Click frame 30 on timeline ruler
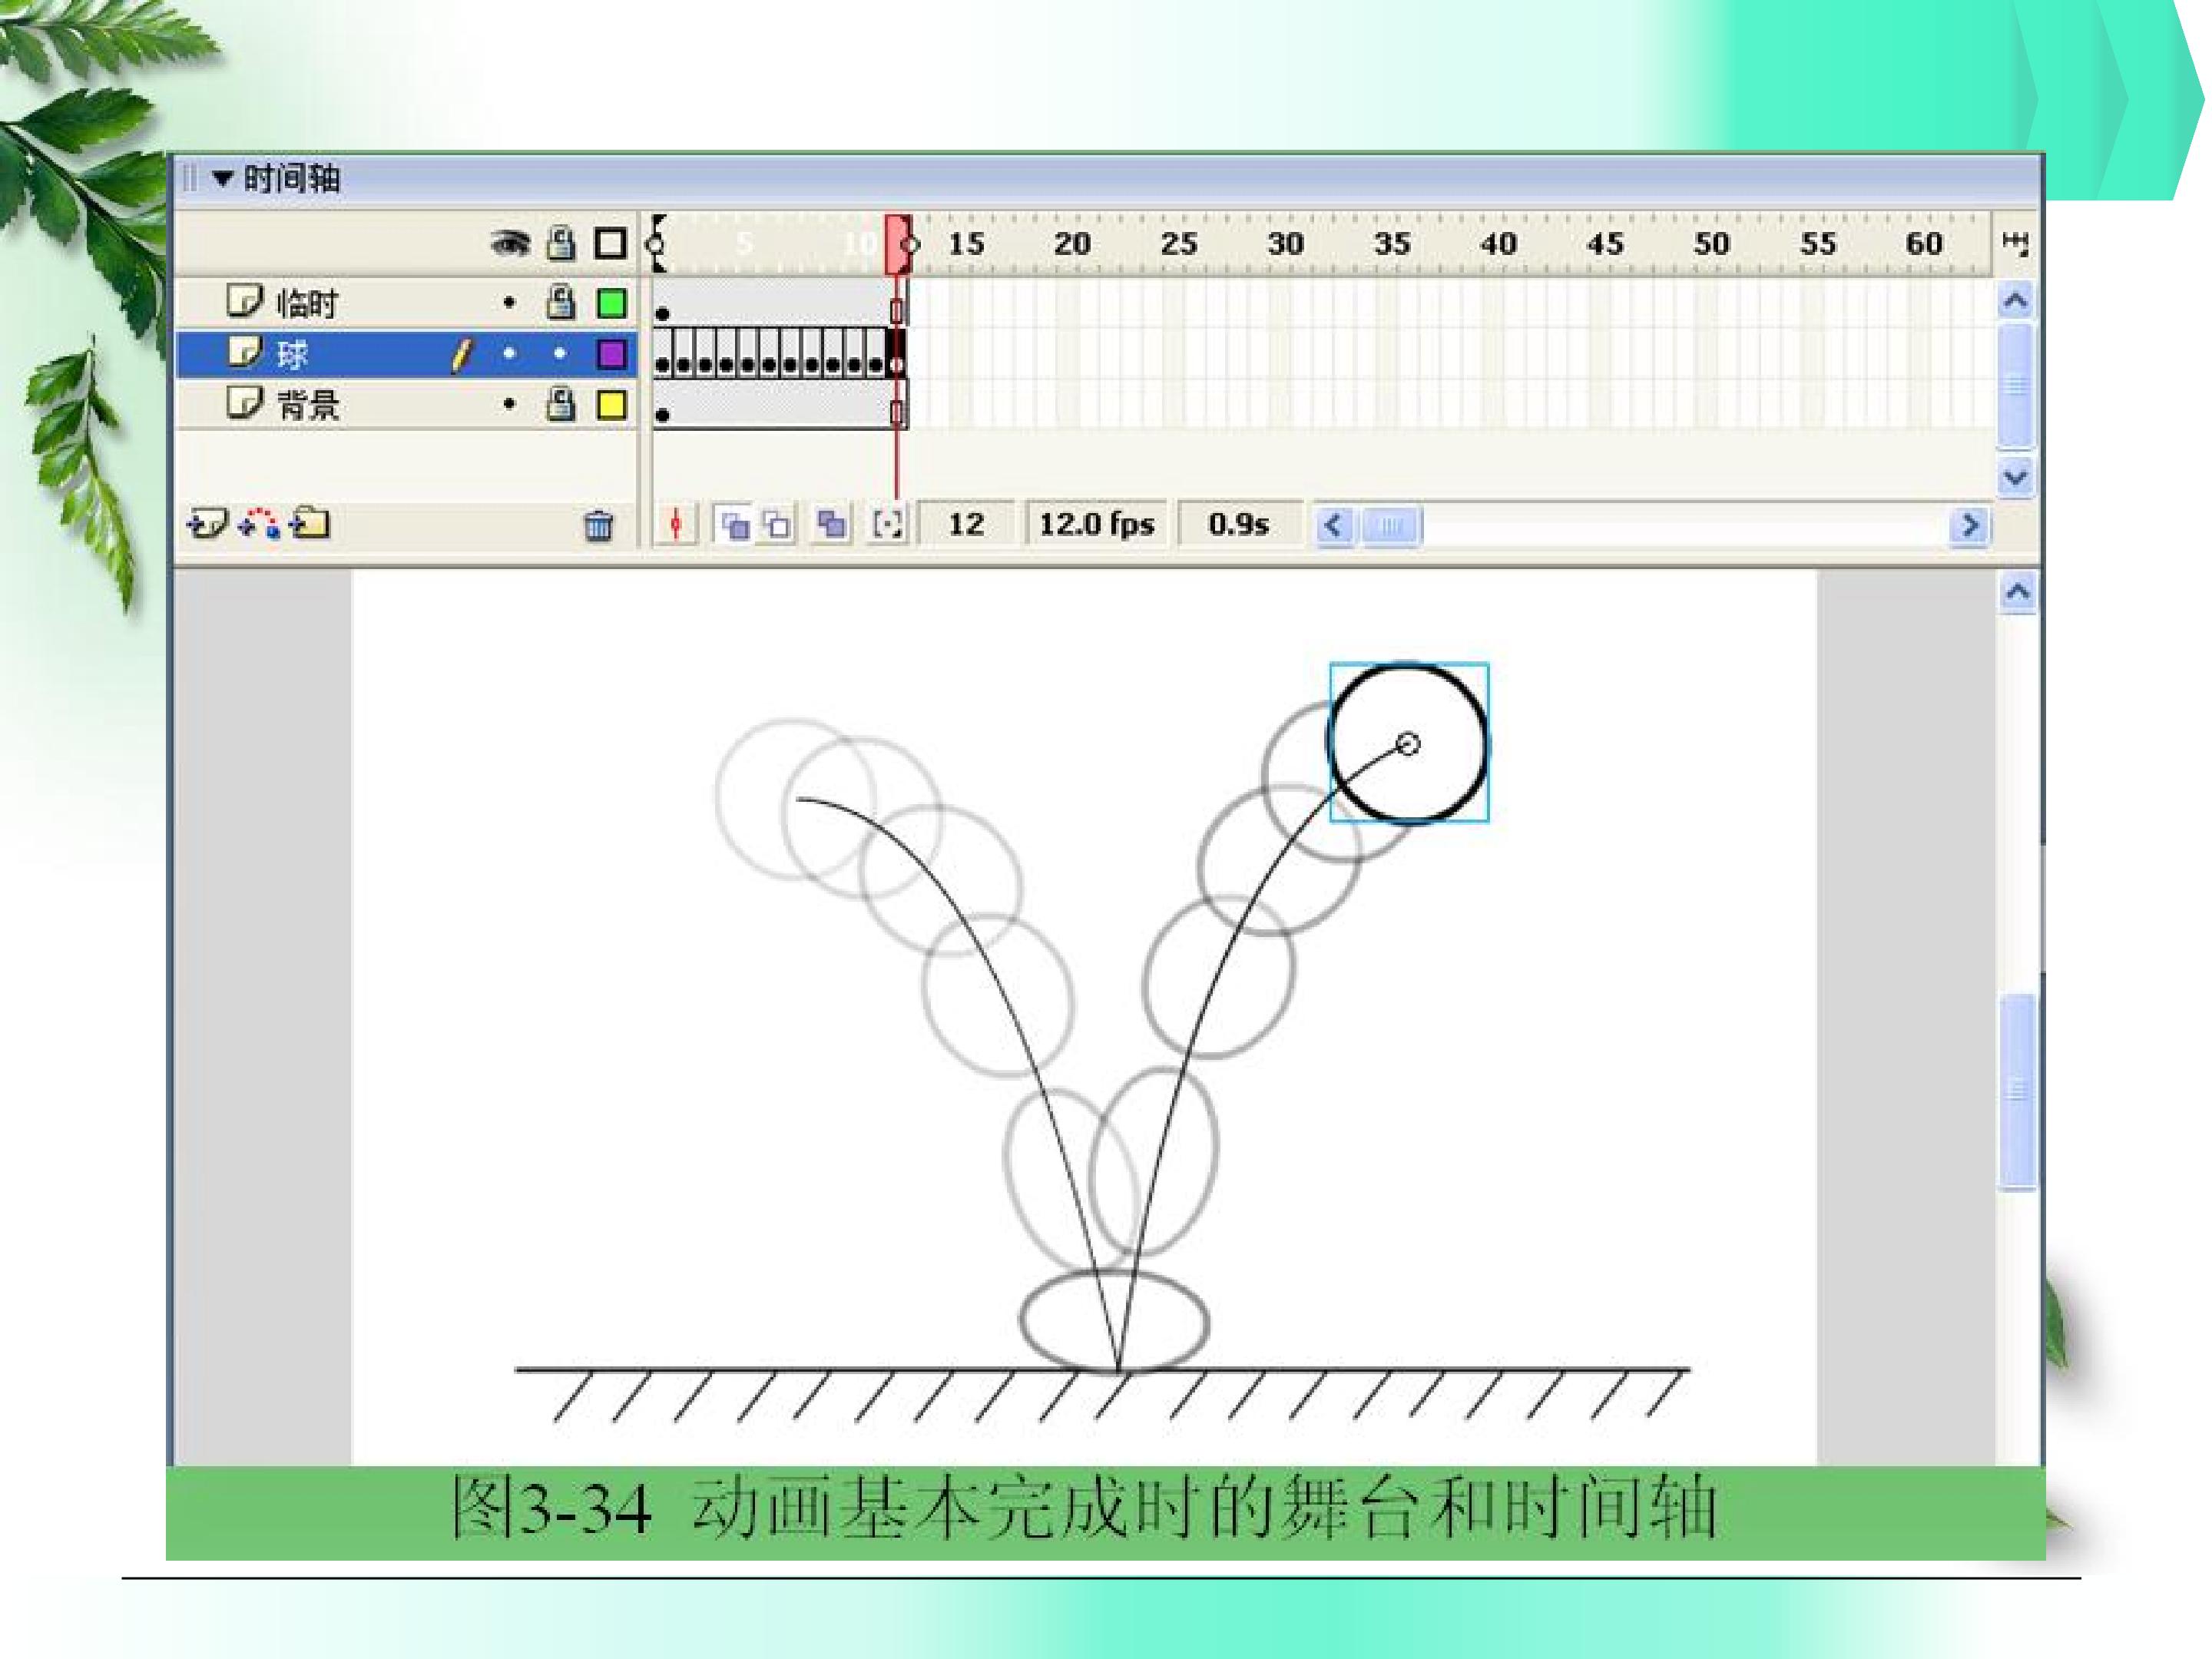Viewport: 2212px width, 1659px height. [x=1285, y=244]
